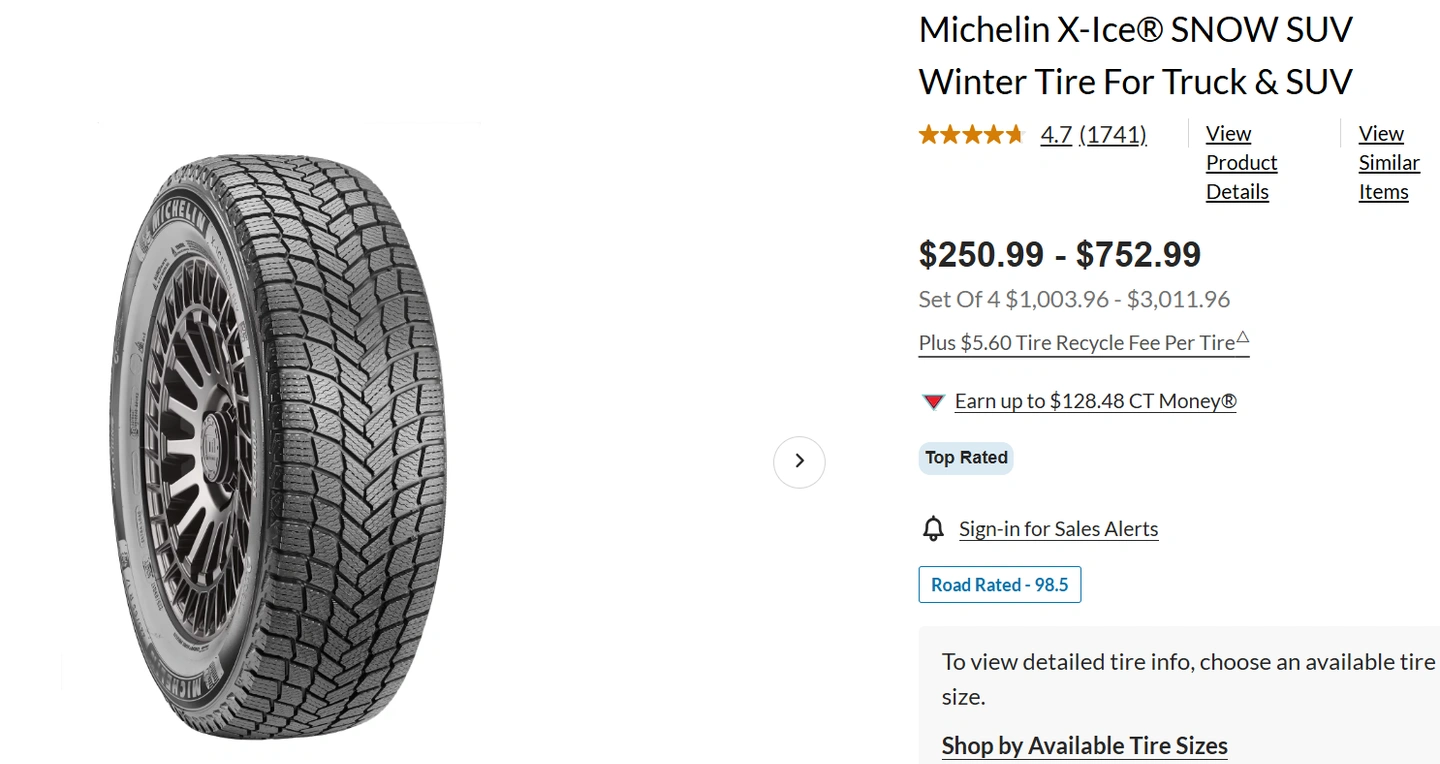This screenshot has height=764, width=1440.
Task: Click the red Canadian Tire triangle icon
Action: coord(933,402)
